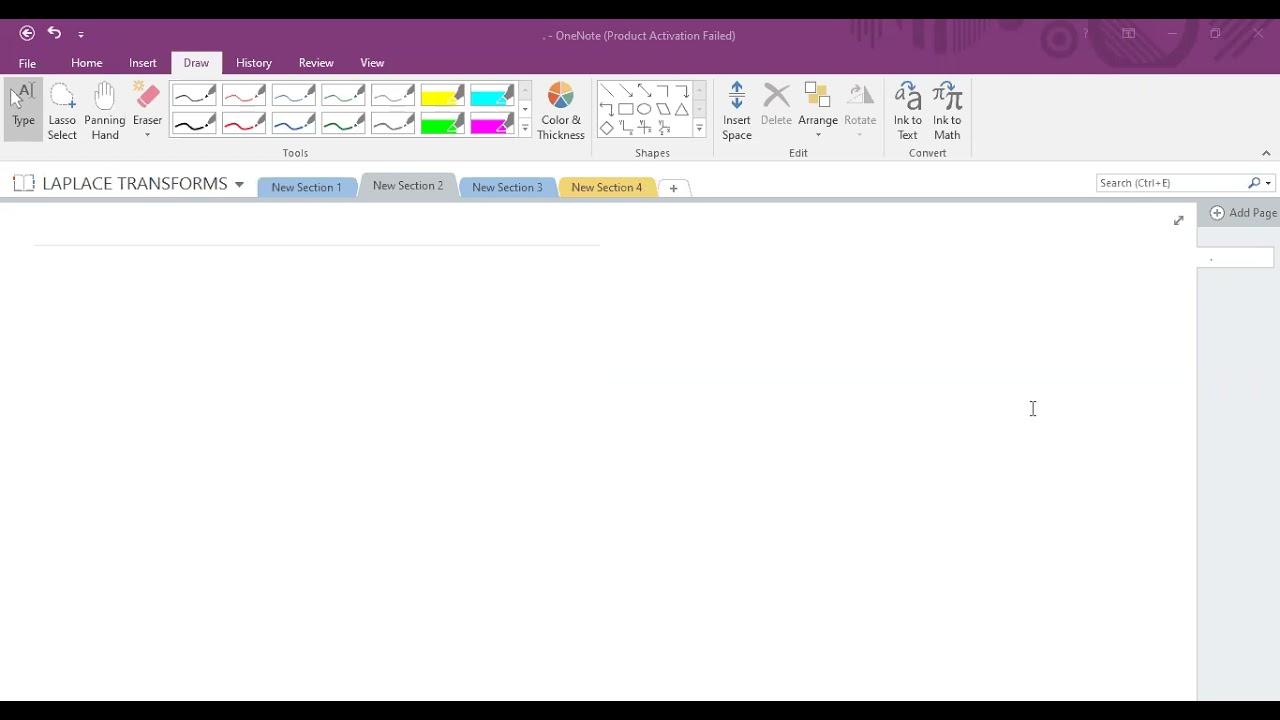Select the thick green pen, bottom row
Screen dimensions: 1280x720
(x=343, y=124)
